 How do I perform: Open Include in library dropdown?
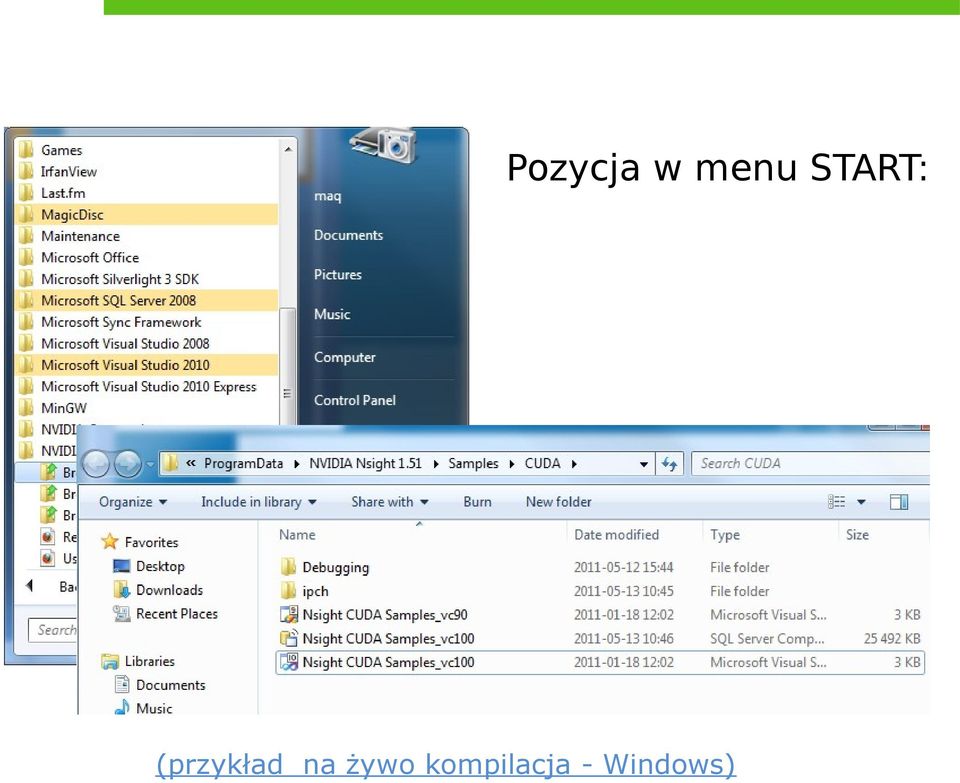[258, 502]
